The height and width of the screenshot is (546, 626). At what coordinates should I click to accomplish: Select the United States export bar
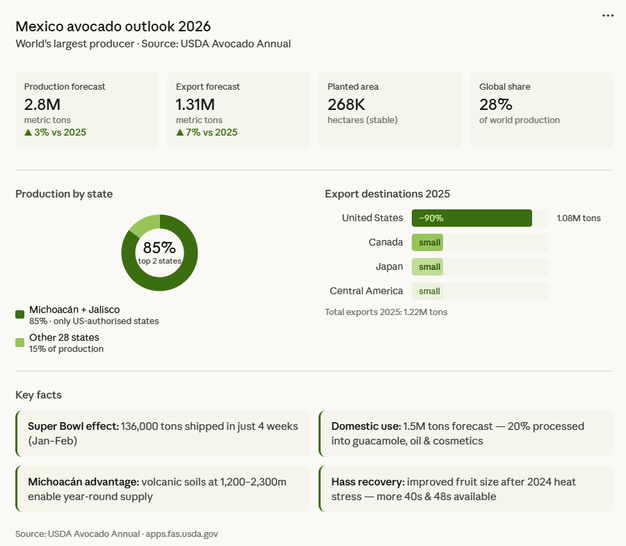click(471, 218)
